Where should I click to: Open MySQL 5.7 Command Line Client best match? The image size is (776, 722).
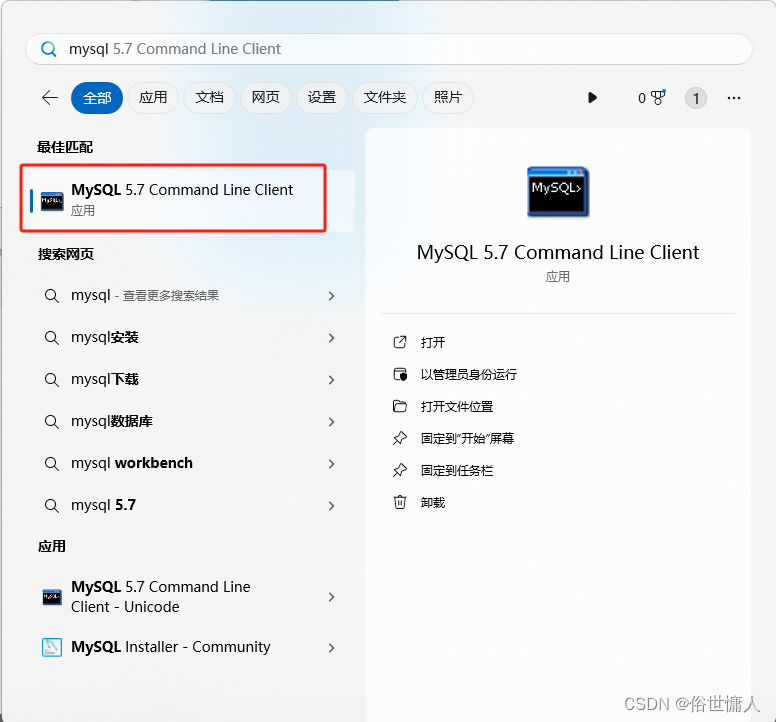point(192,200)
